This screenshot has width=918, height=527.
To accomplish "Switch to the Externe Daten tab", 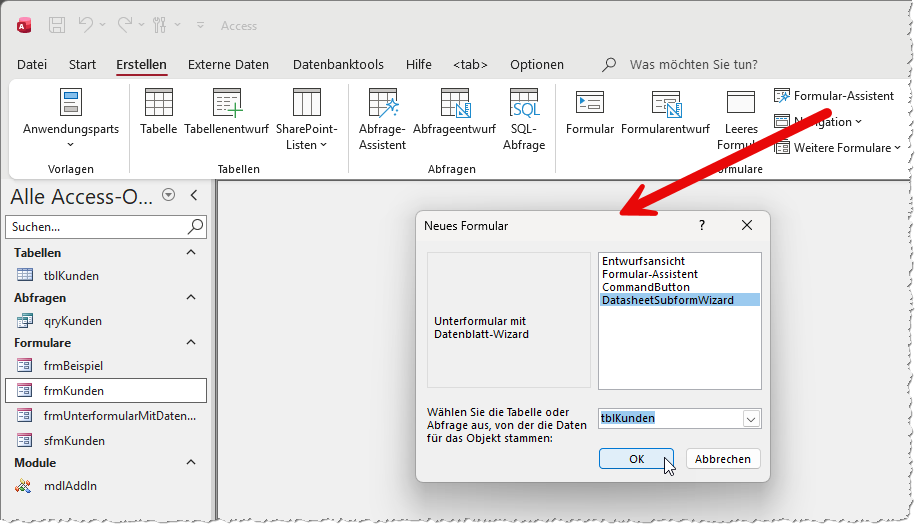I will point(228,64).
